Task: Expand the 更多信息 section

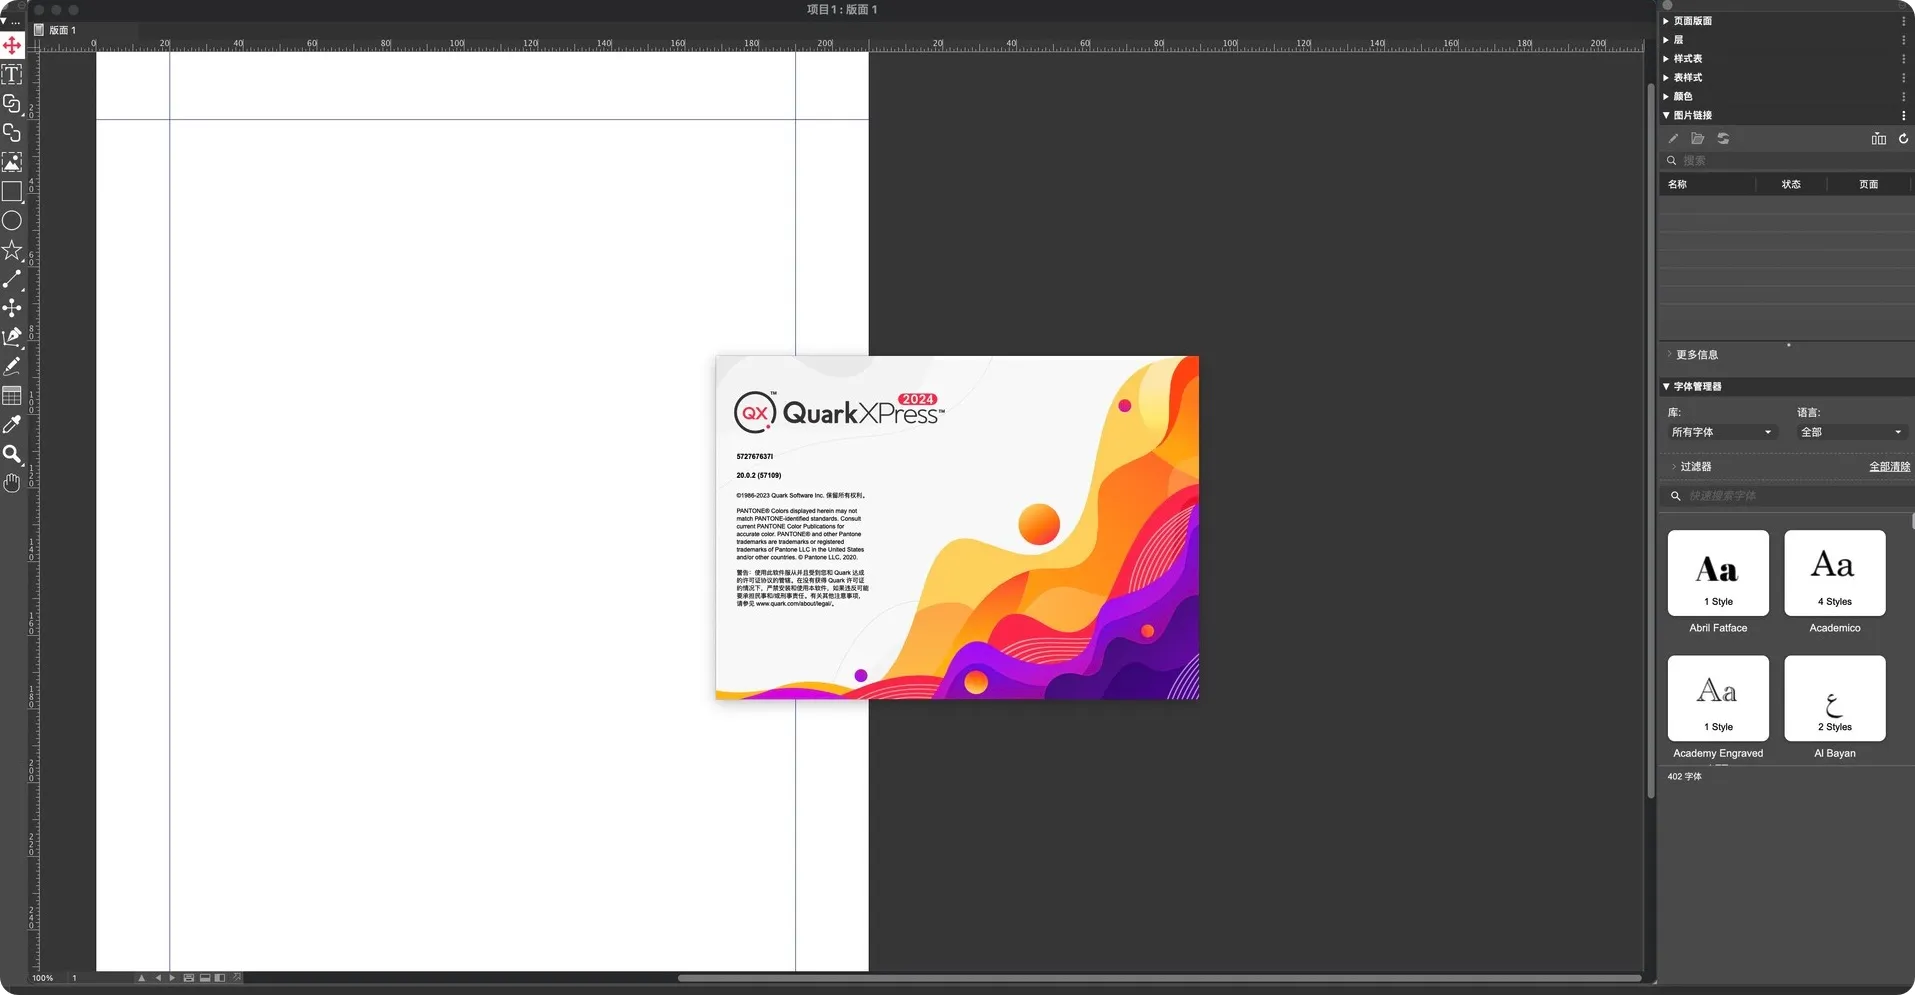Action: click(x=1670, y=355)
